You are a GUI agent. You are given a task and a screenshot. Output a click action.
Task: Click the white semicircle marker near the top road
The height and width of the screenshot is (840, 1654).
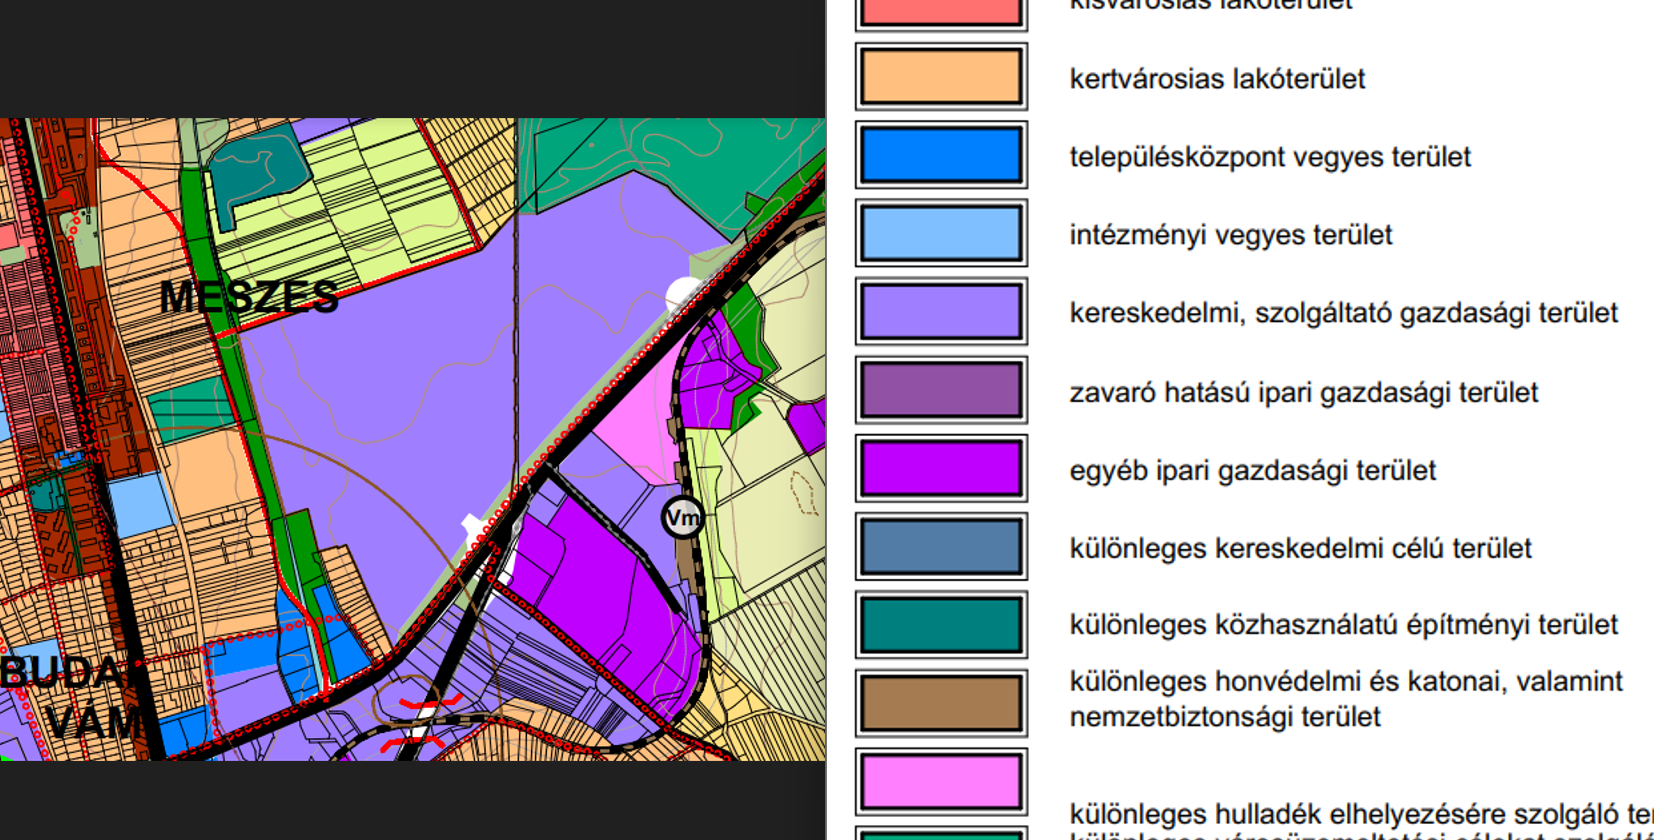[683, 295]
